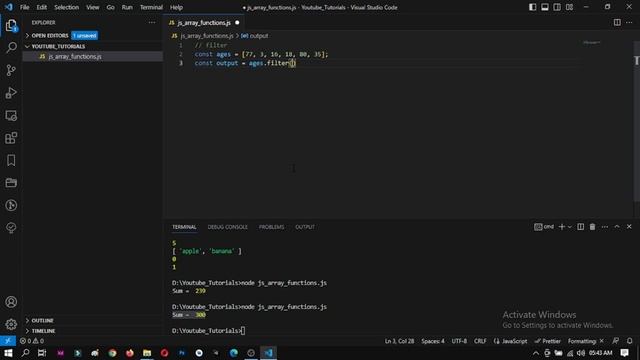640x360 pixels.
Task: Select js_array_functions.js in the file tree
Action: pos(75,56)
